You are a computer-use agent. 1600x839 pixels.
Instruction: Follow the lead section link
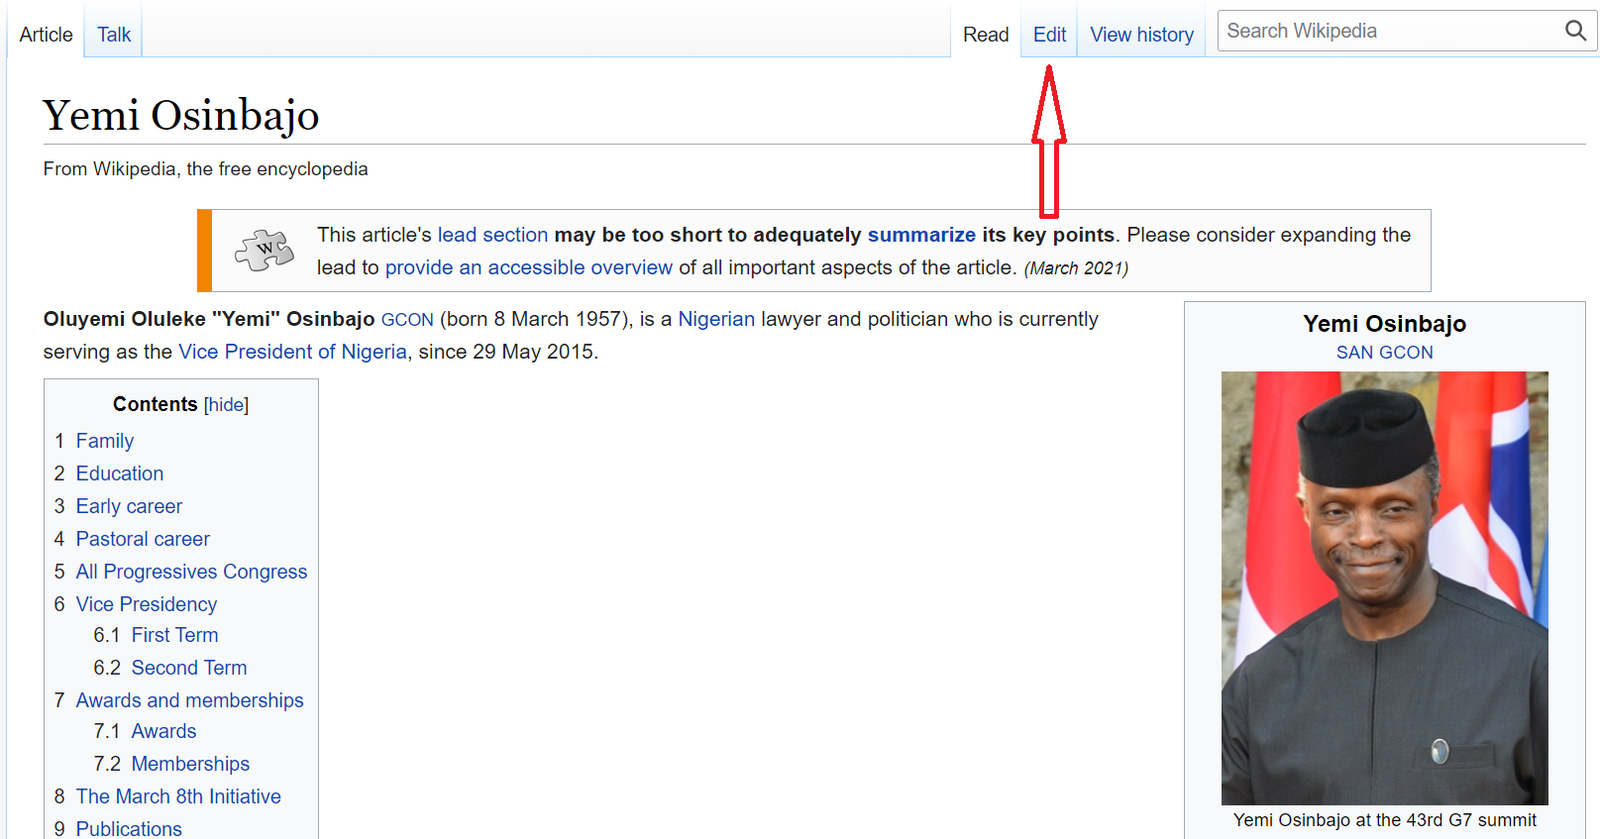coord(493,235)
